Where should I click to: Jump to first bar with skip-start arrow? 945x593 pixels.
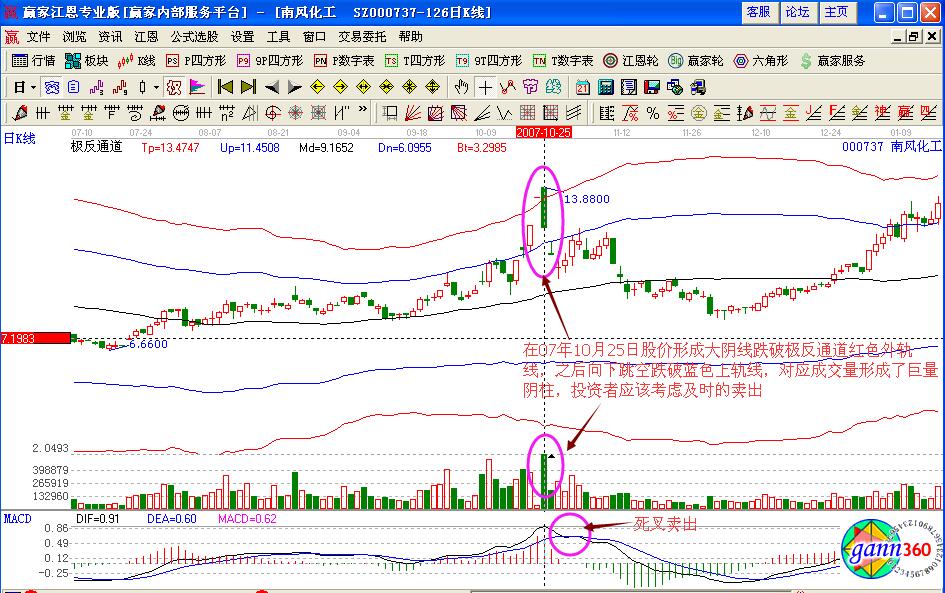tap(226, 87)
